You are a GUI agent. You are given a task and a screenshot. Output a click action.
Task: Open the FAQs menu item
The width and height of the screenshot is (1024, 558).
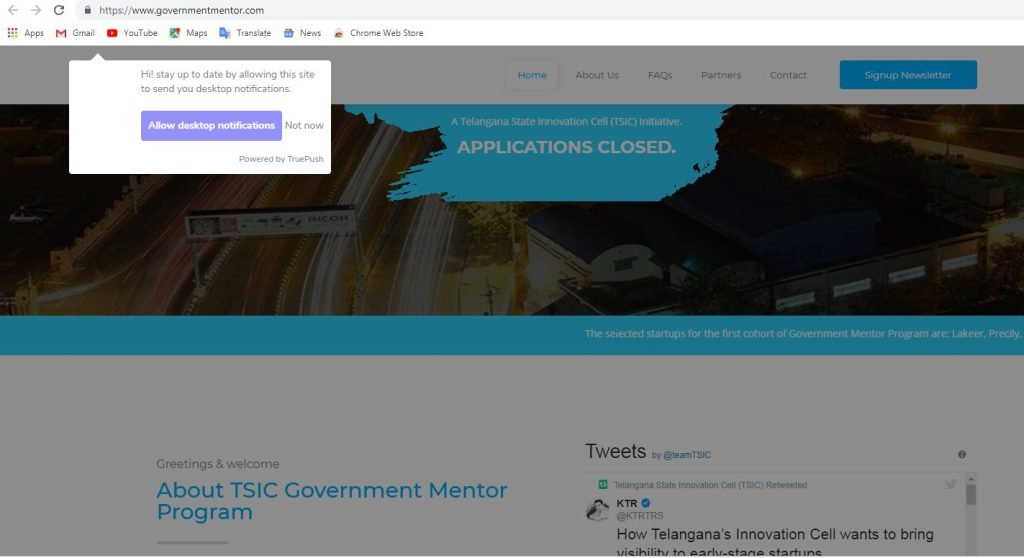(x=660, y=75)
